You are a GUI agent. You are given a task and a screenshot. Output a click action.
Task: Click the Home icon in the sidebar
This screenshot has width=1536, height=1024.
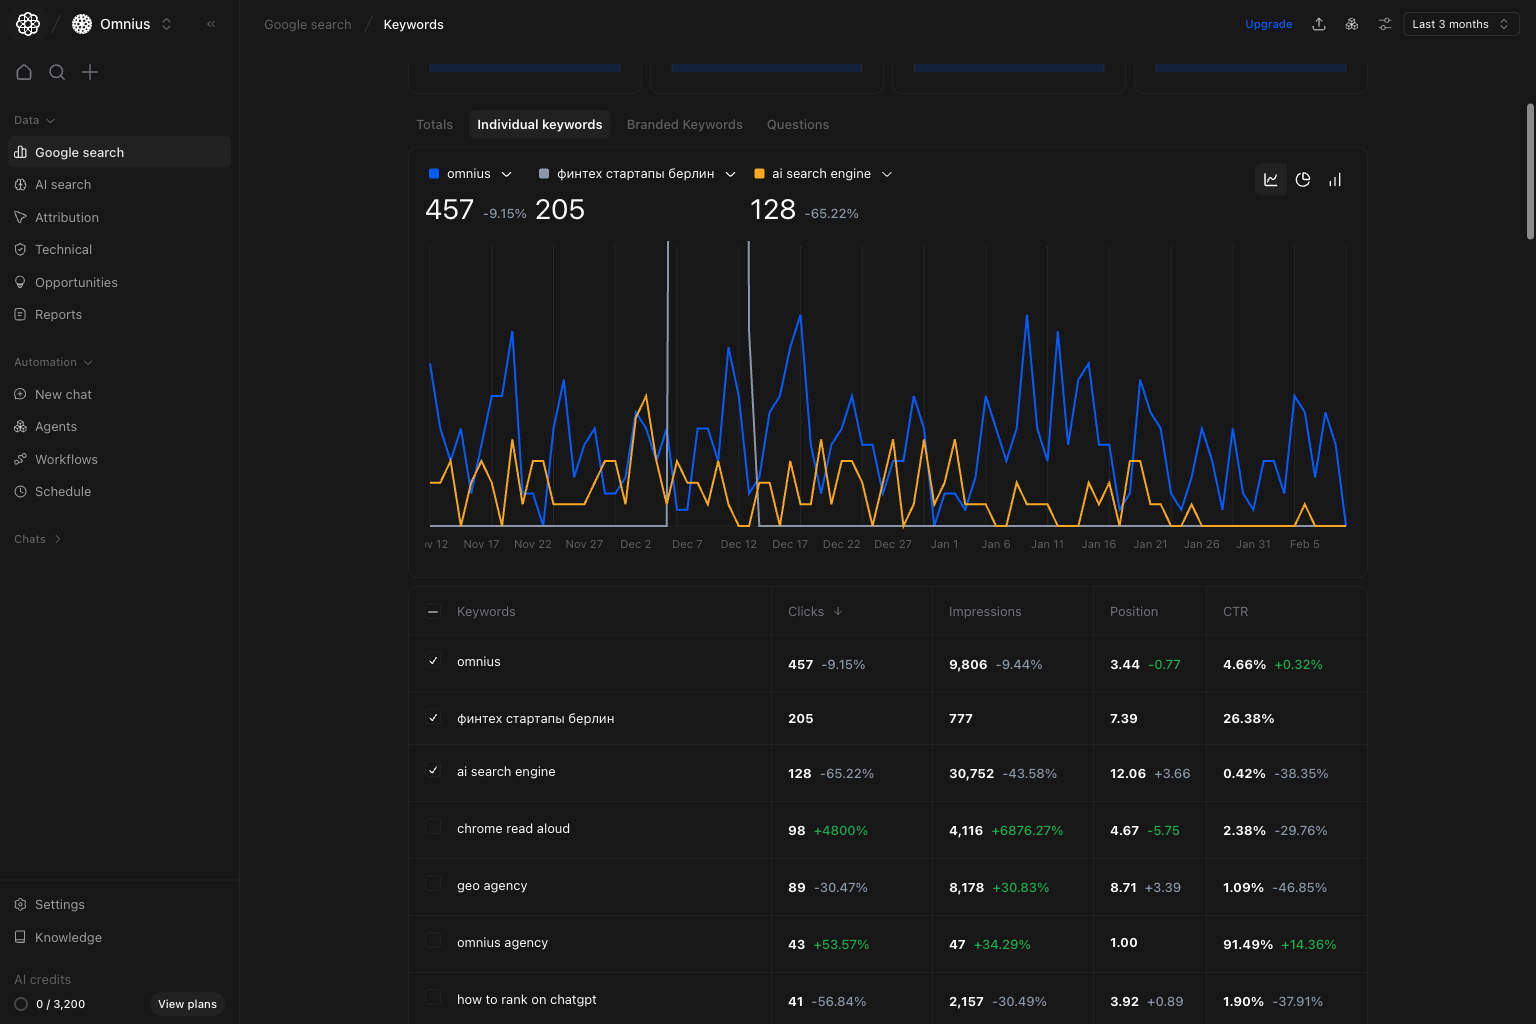point(24,72)
